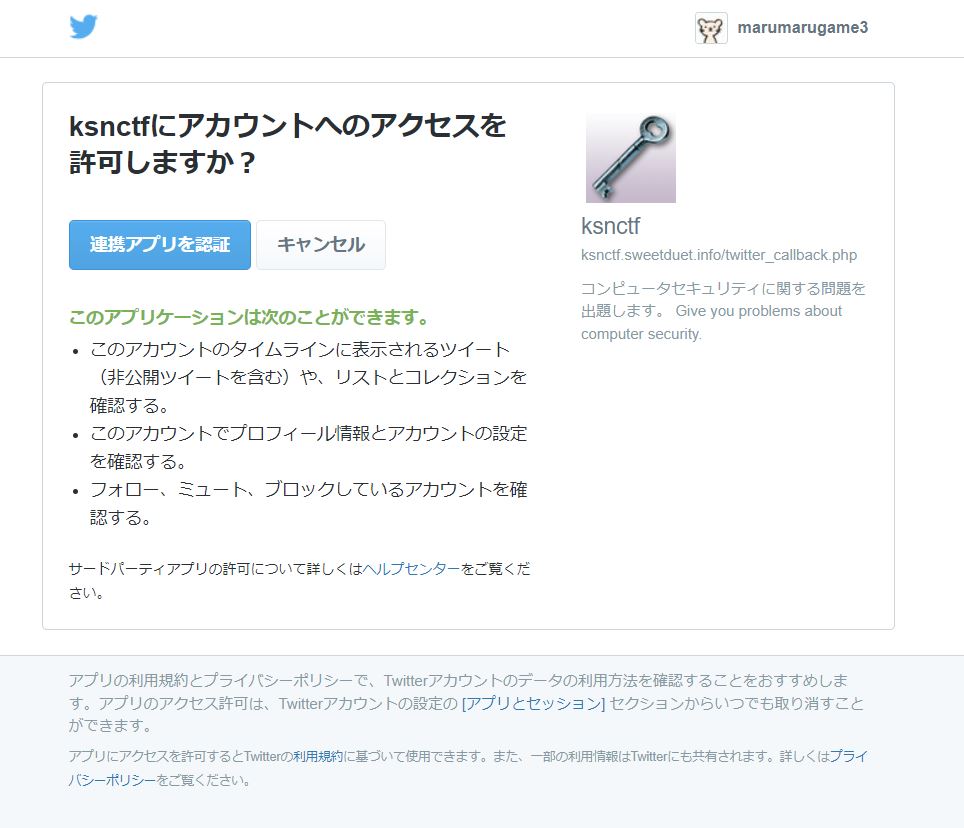Viewport: 964px width, 828px height.
Task: Click the green このアプリケーションは次のことができます heading
Action: (x=249, y=317)
